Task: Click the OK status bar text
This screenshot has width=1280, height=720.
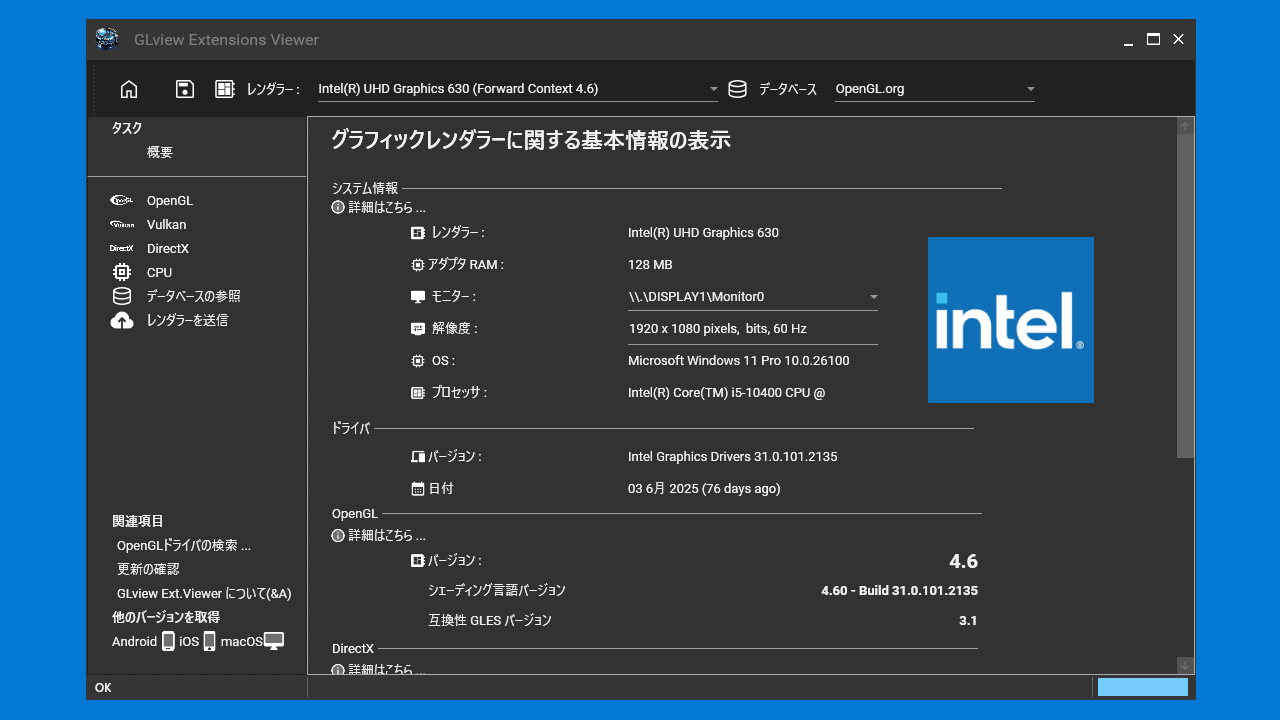Action: 103,688
